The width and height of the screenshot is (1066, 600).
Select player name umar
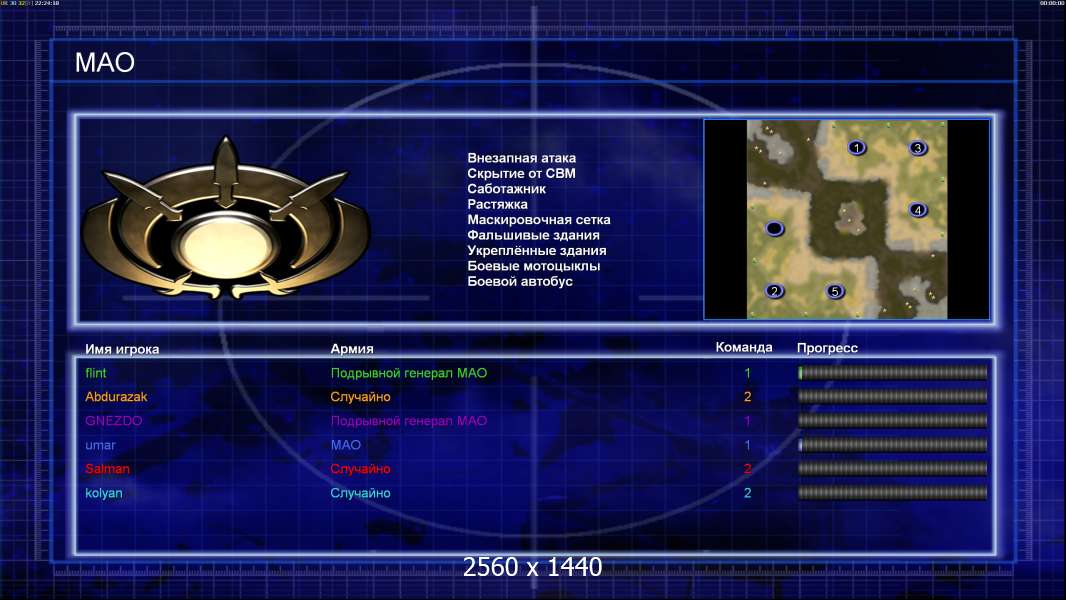[101, 445]
